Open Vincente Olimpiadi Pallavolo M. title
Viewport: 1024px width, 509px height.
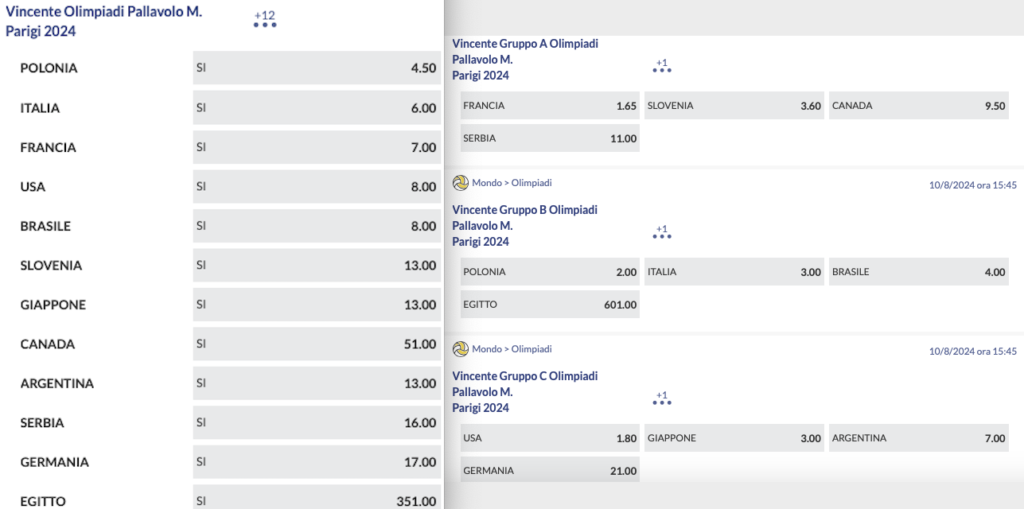[104, 22]
